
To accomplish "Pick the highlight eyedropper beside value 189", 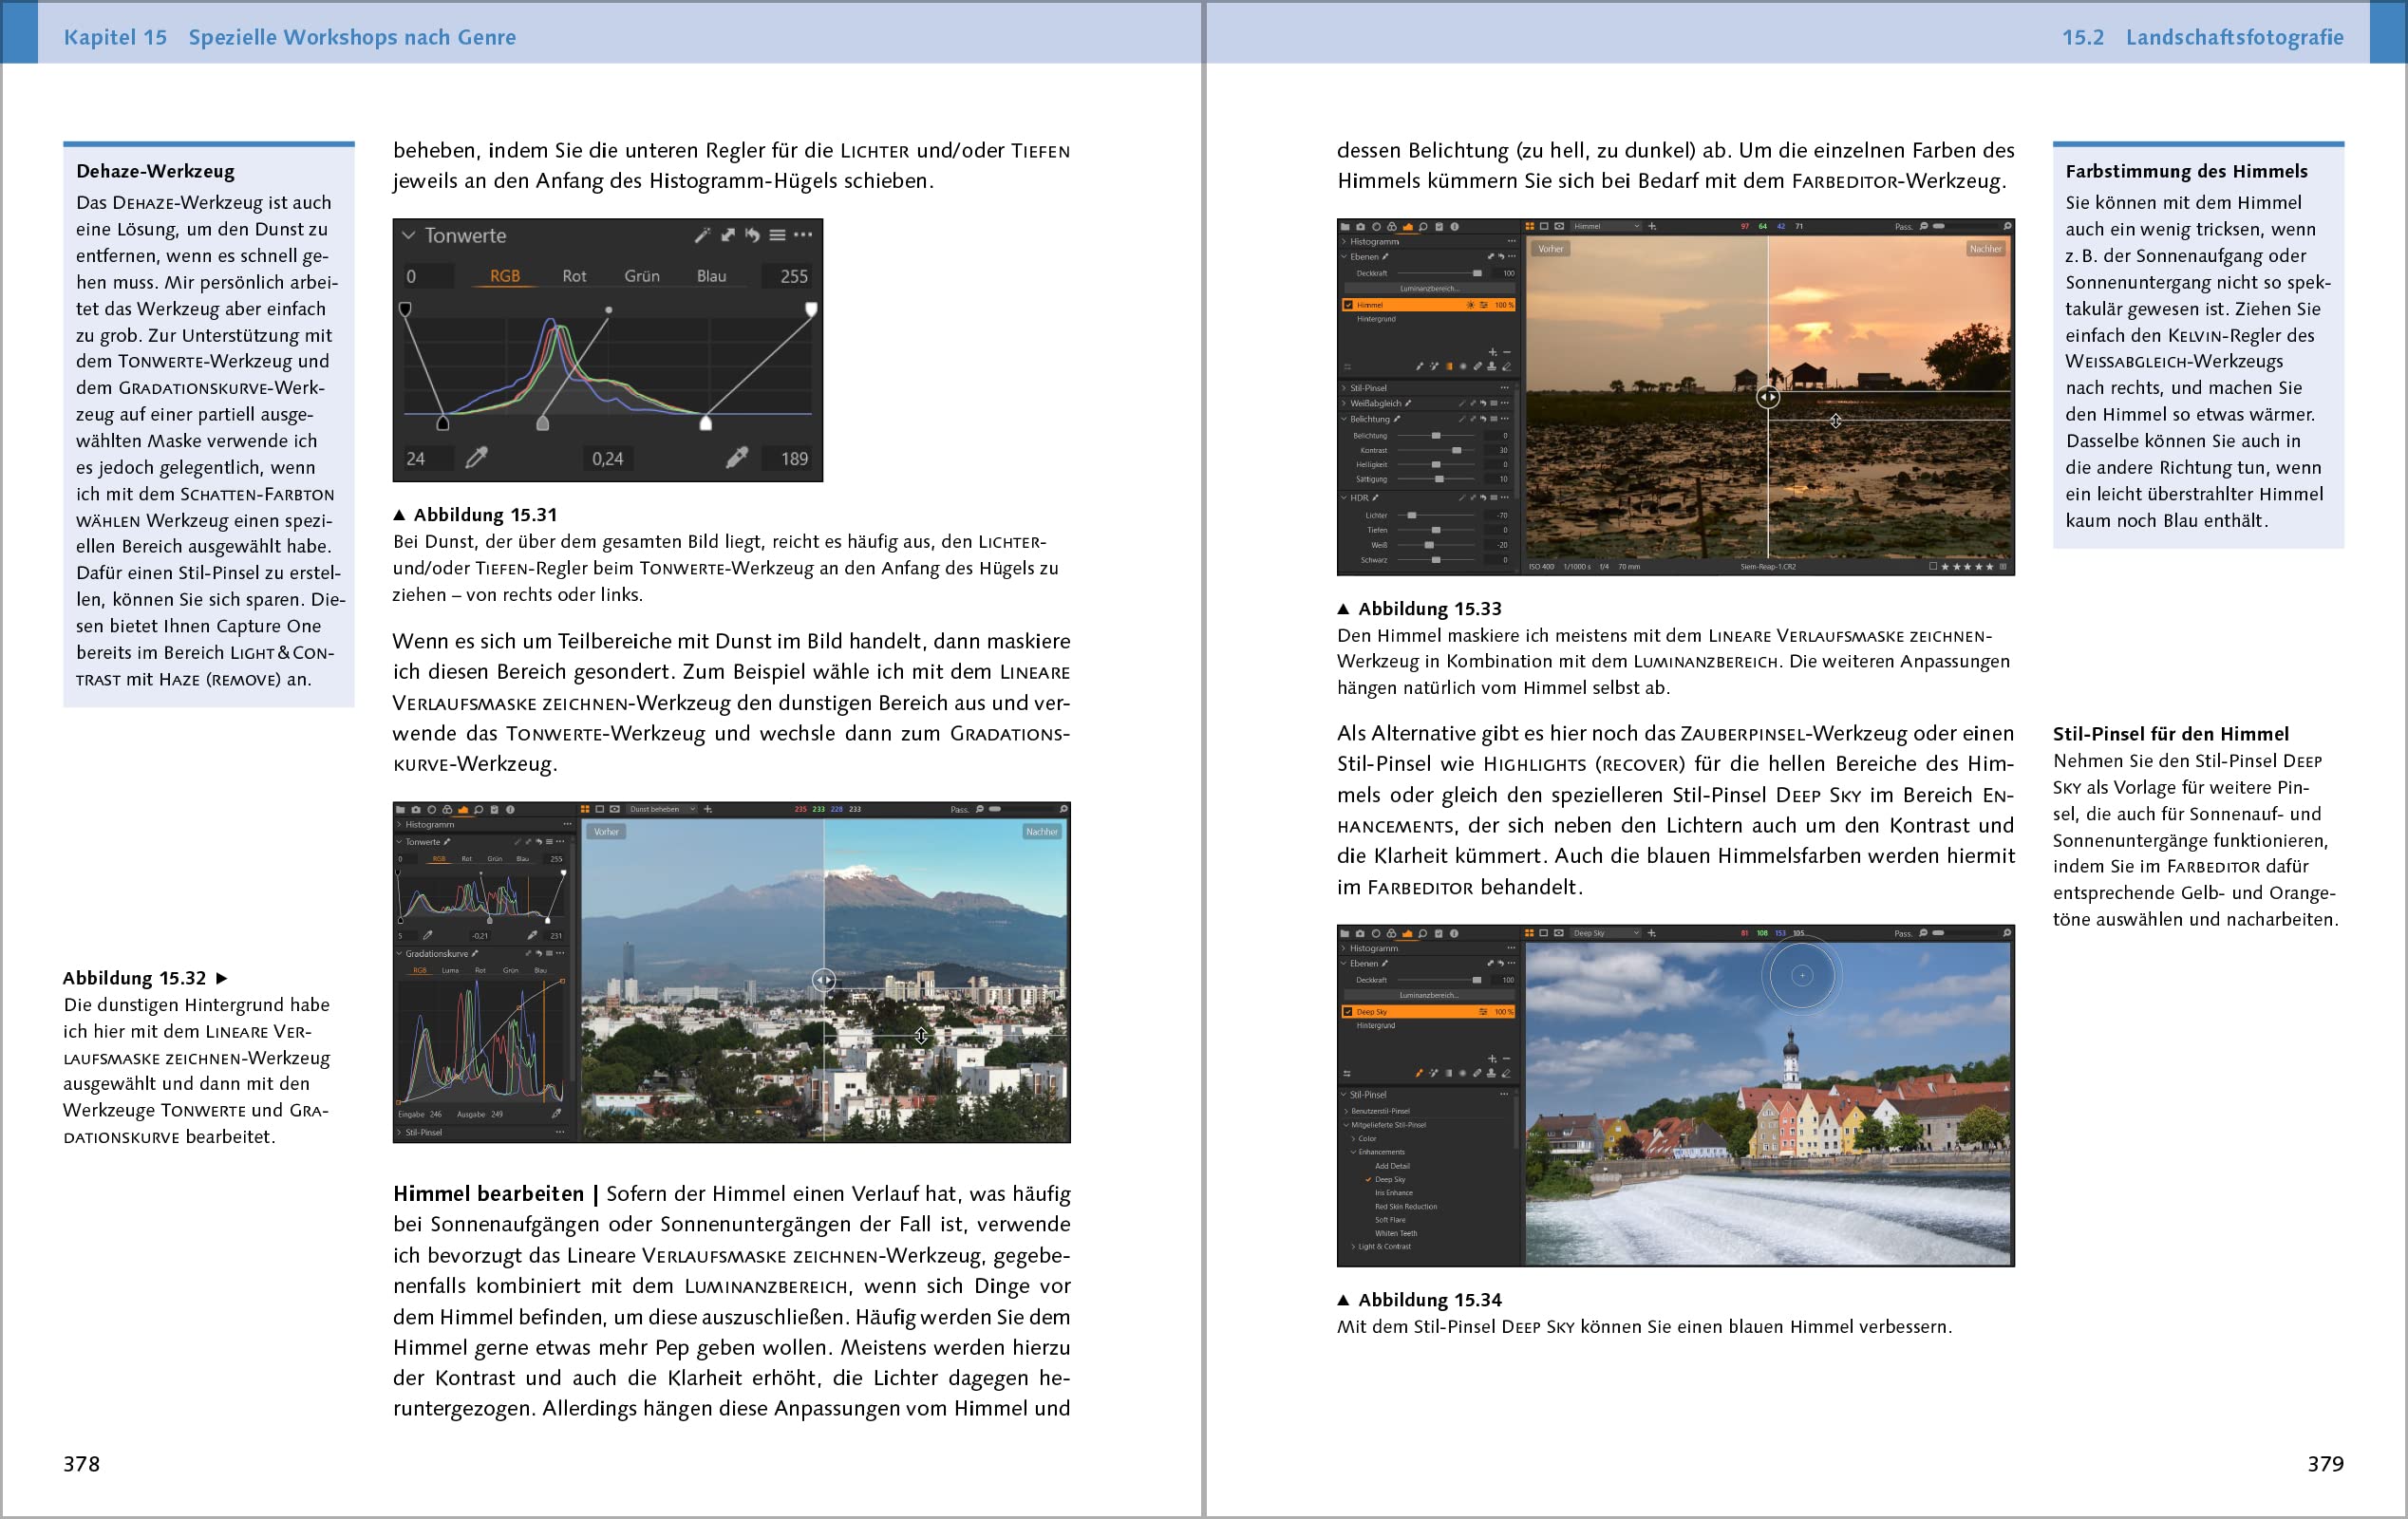I will click(737, 458).
